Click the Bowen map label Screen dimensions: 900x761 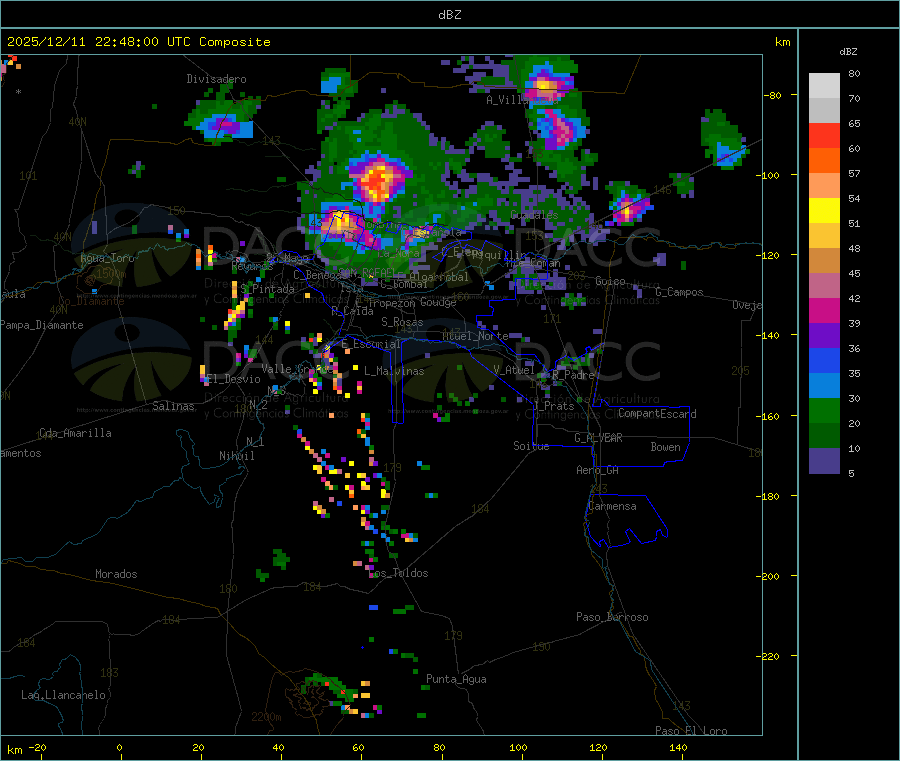coord(665,447)
